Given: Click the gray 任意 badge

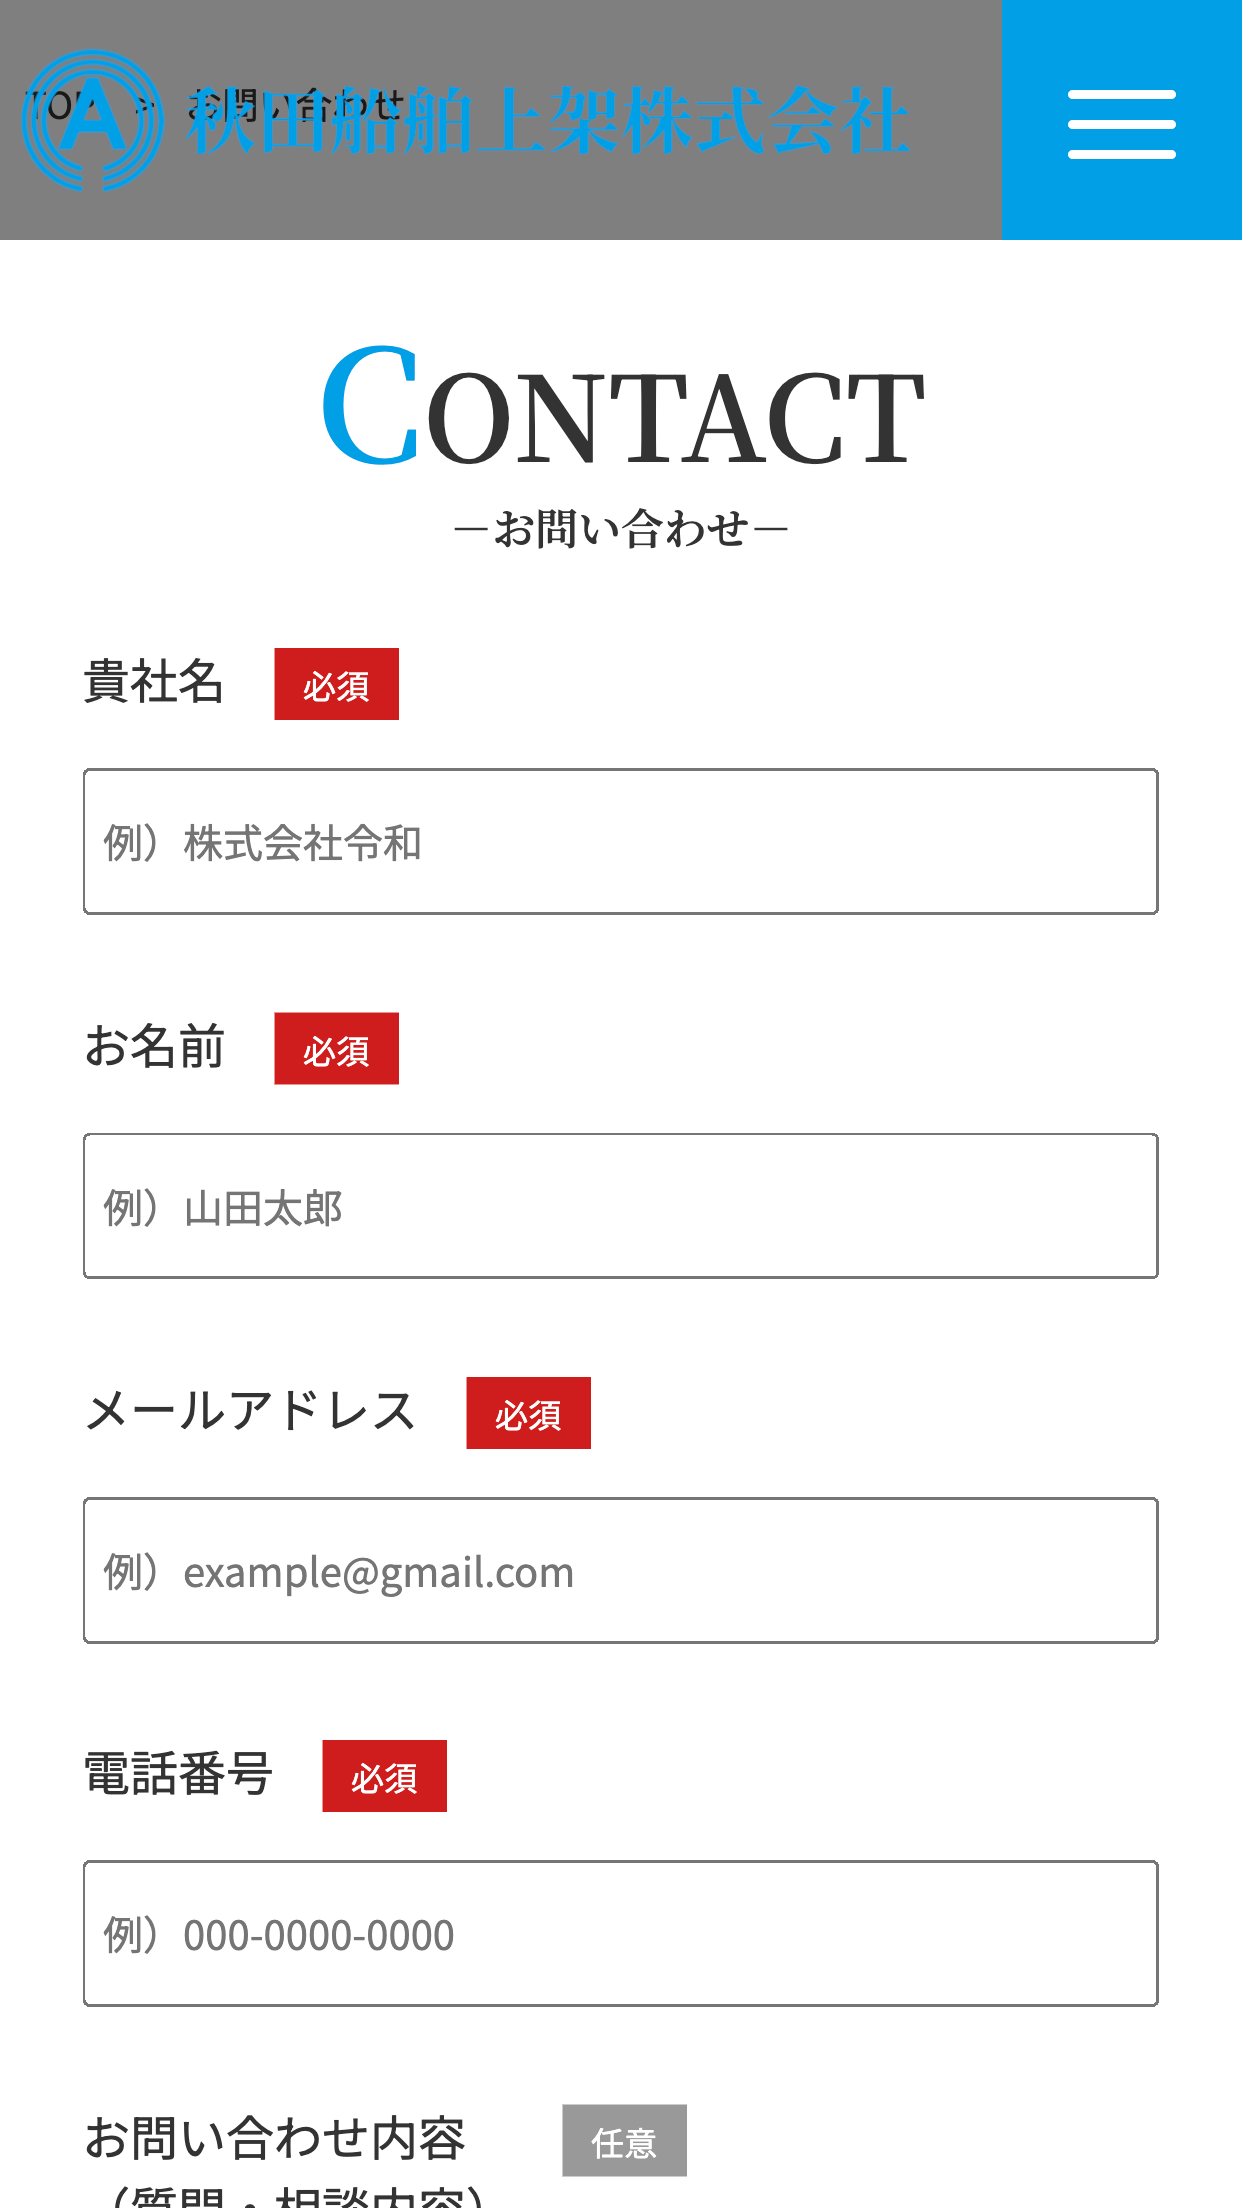Looking at the screenshot, I should point(624,2141).
